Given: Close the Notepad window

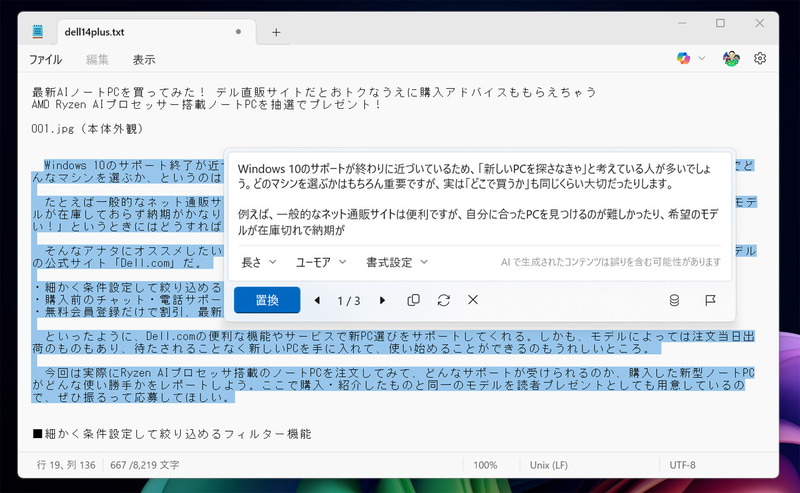Looking at the screenshot, I should click(760, 23).
